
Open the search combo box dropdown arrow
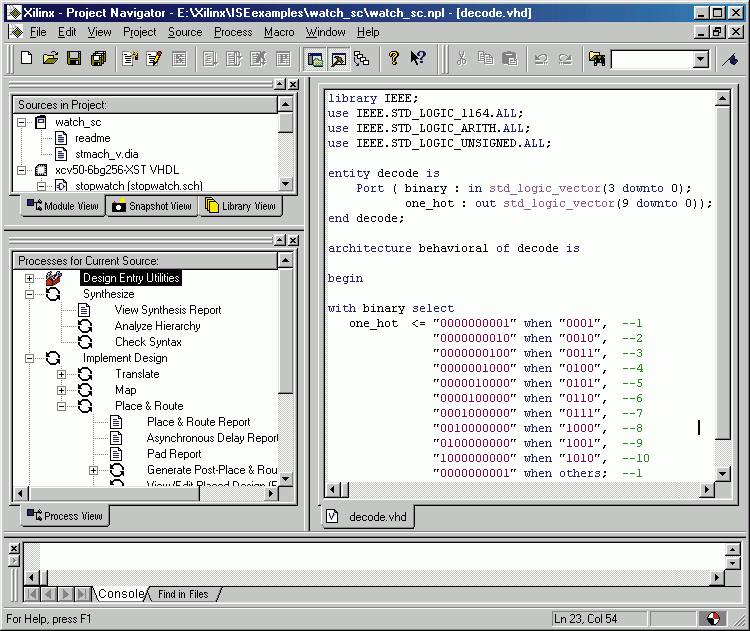(701, 59)
